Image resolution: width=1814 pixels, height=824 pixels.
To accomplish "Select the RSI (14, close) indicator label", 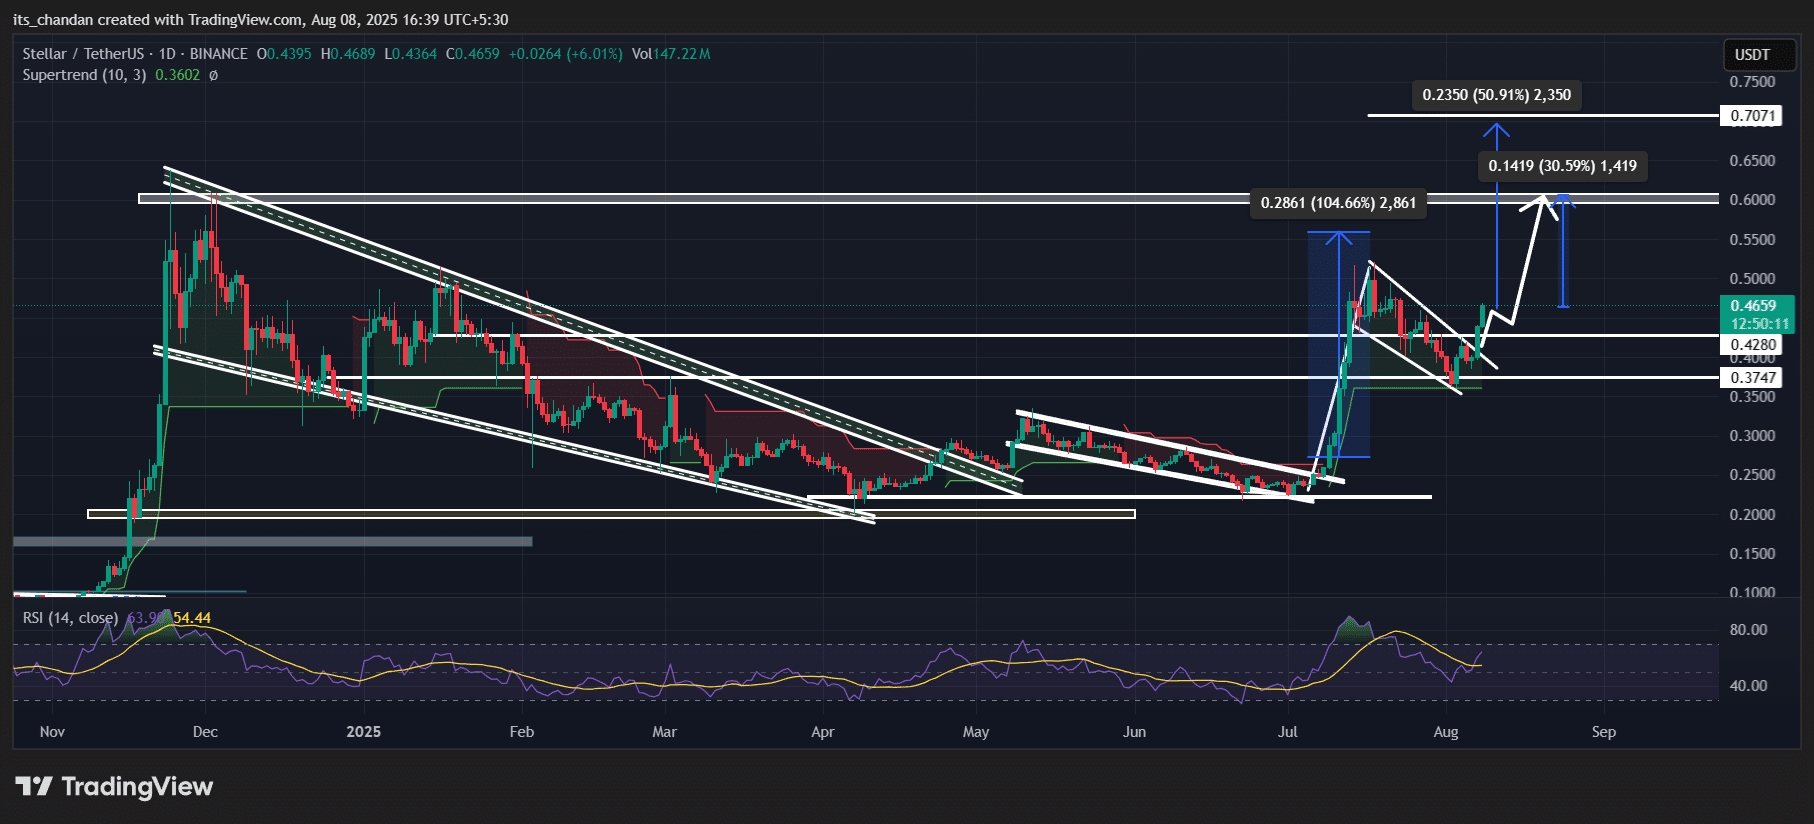I will coord(70,618).
